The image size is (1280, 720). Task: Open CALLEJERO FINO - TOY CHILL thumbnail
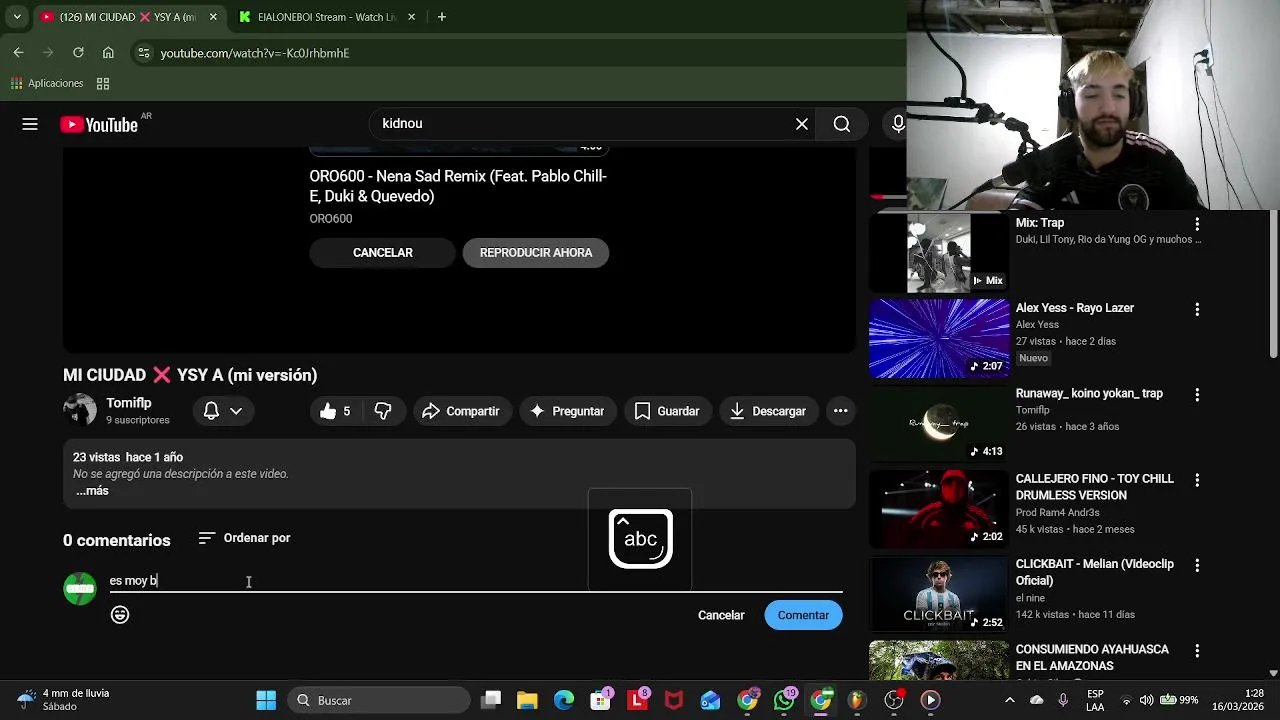click(x=939, y=509)
